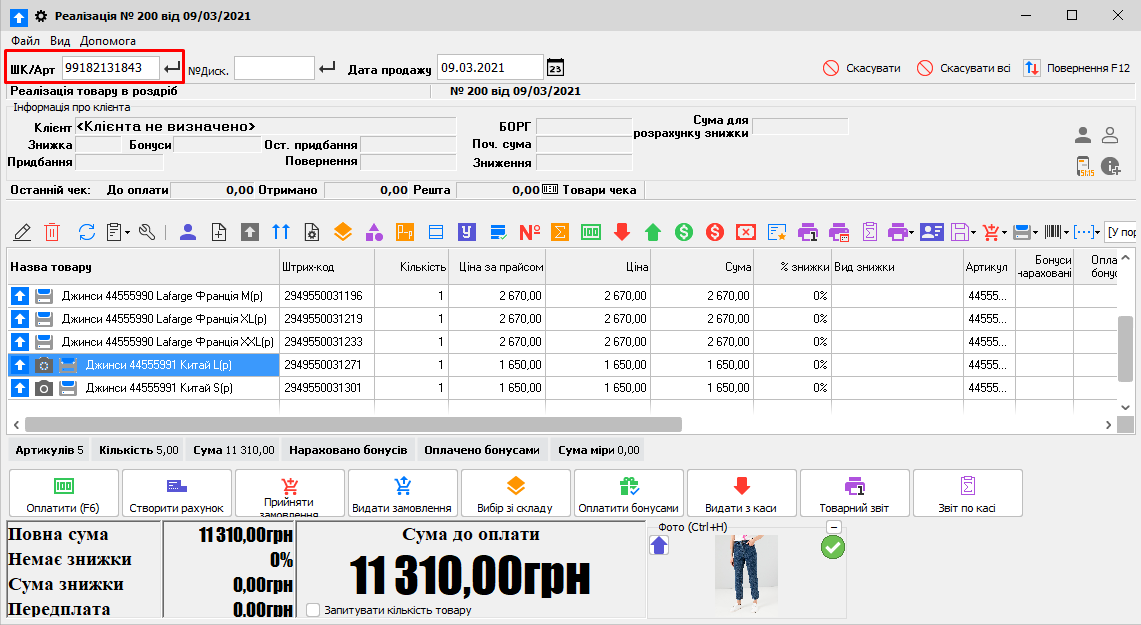1141x625 pixels.
Task: Expand the barcode icon dropdown in toolbar
Action: click(x=1067, y=233)
